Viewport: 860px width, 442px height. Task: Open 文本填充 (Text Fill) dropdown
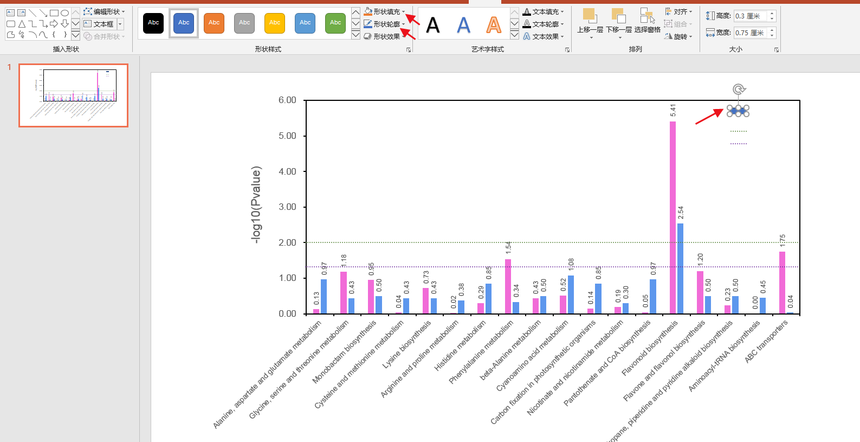(543, 12)
